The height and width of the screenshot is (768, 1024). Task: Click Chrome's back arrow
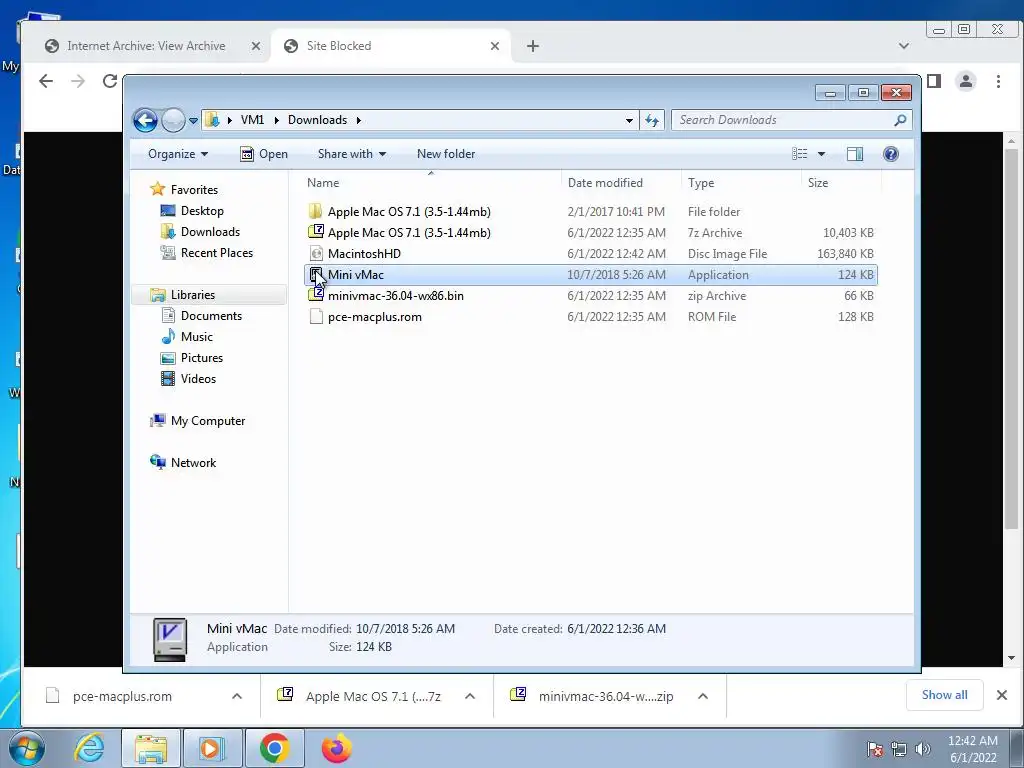(x=46, y=81)
